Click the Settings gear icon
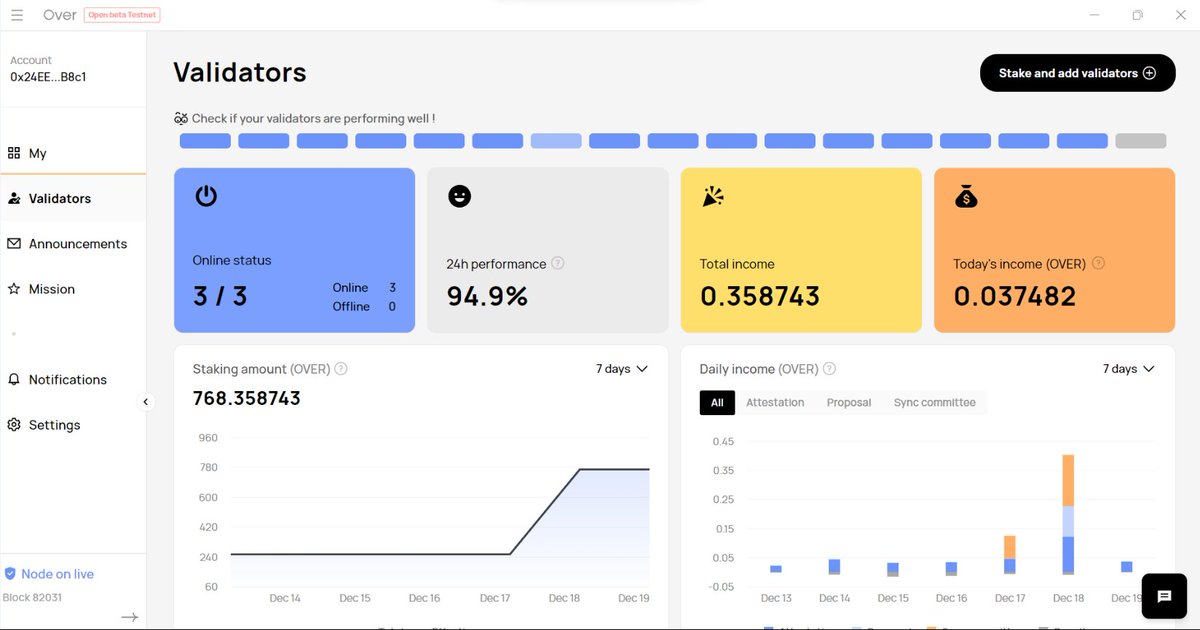Viewport: 1200px width, 630px height. (14, 425)
